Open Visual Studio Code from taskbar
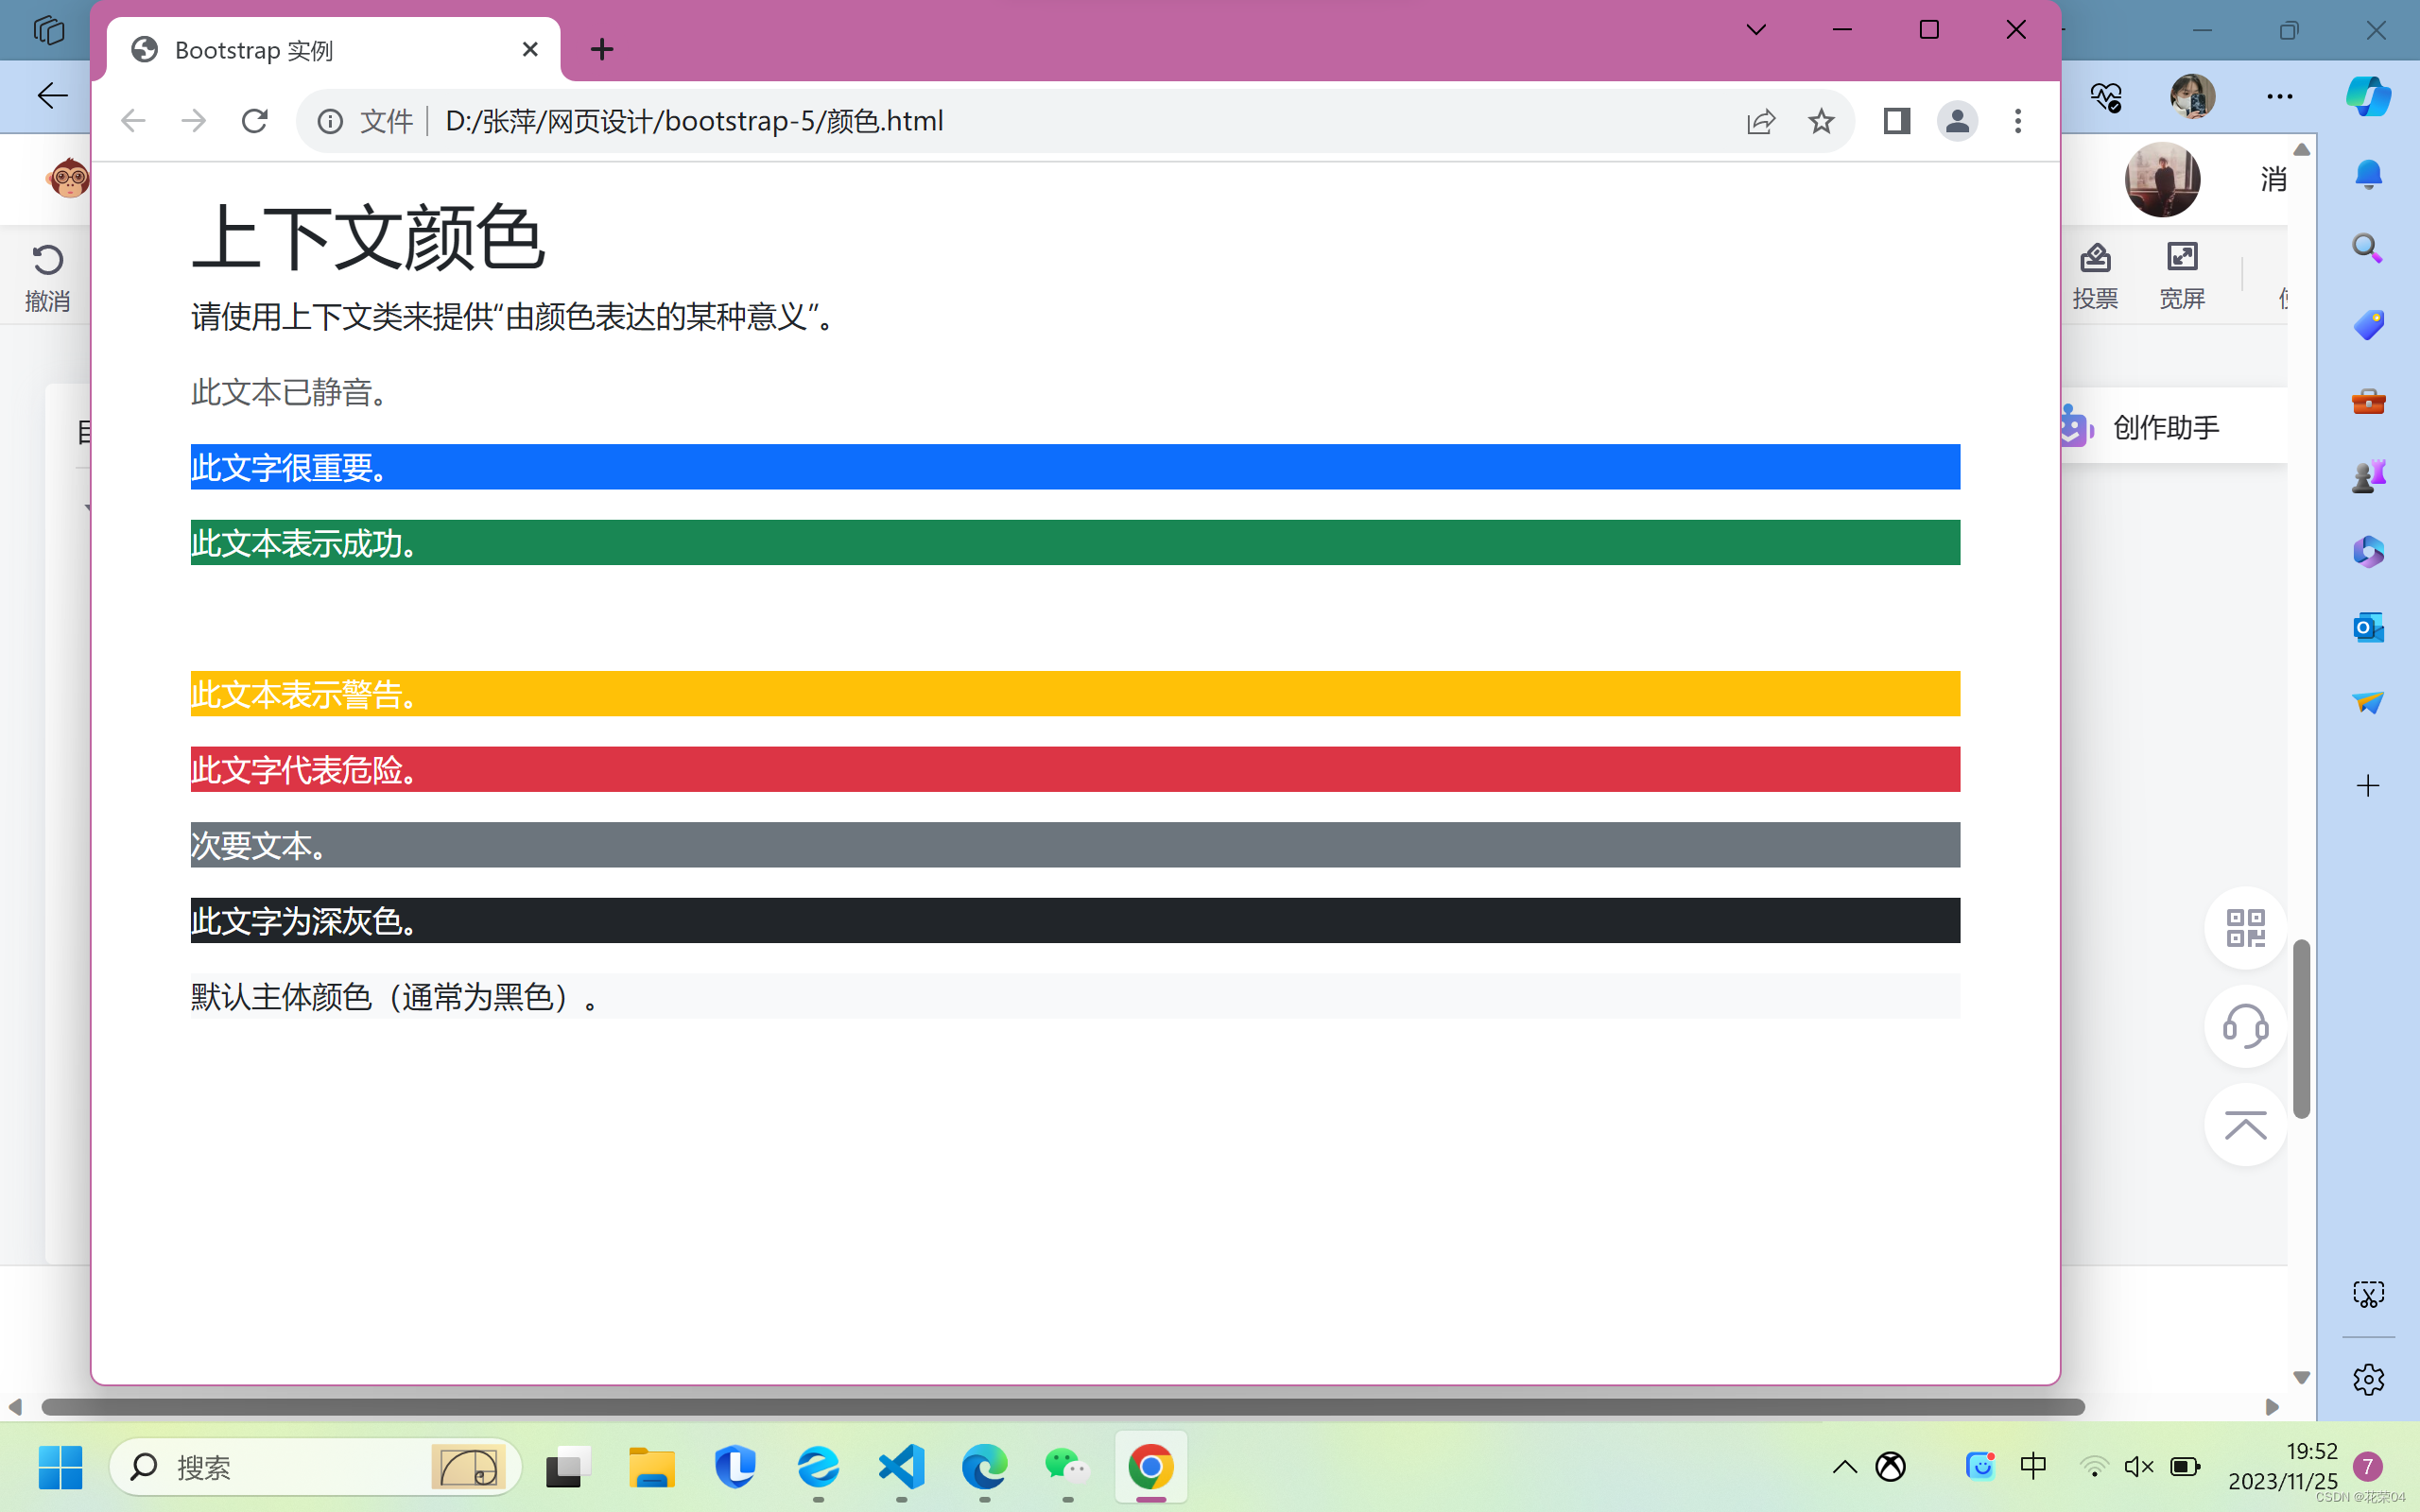Image resolution: width=2420 pixels, height=1512 pixels. point(901,1467)
